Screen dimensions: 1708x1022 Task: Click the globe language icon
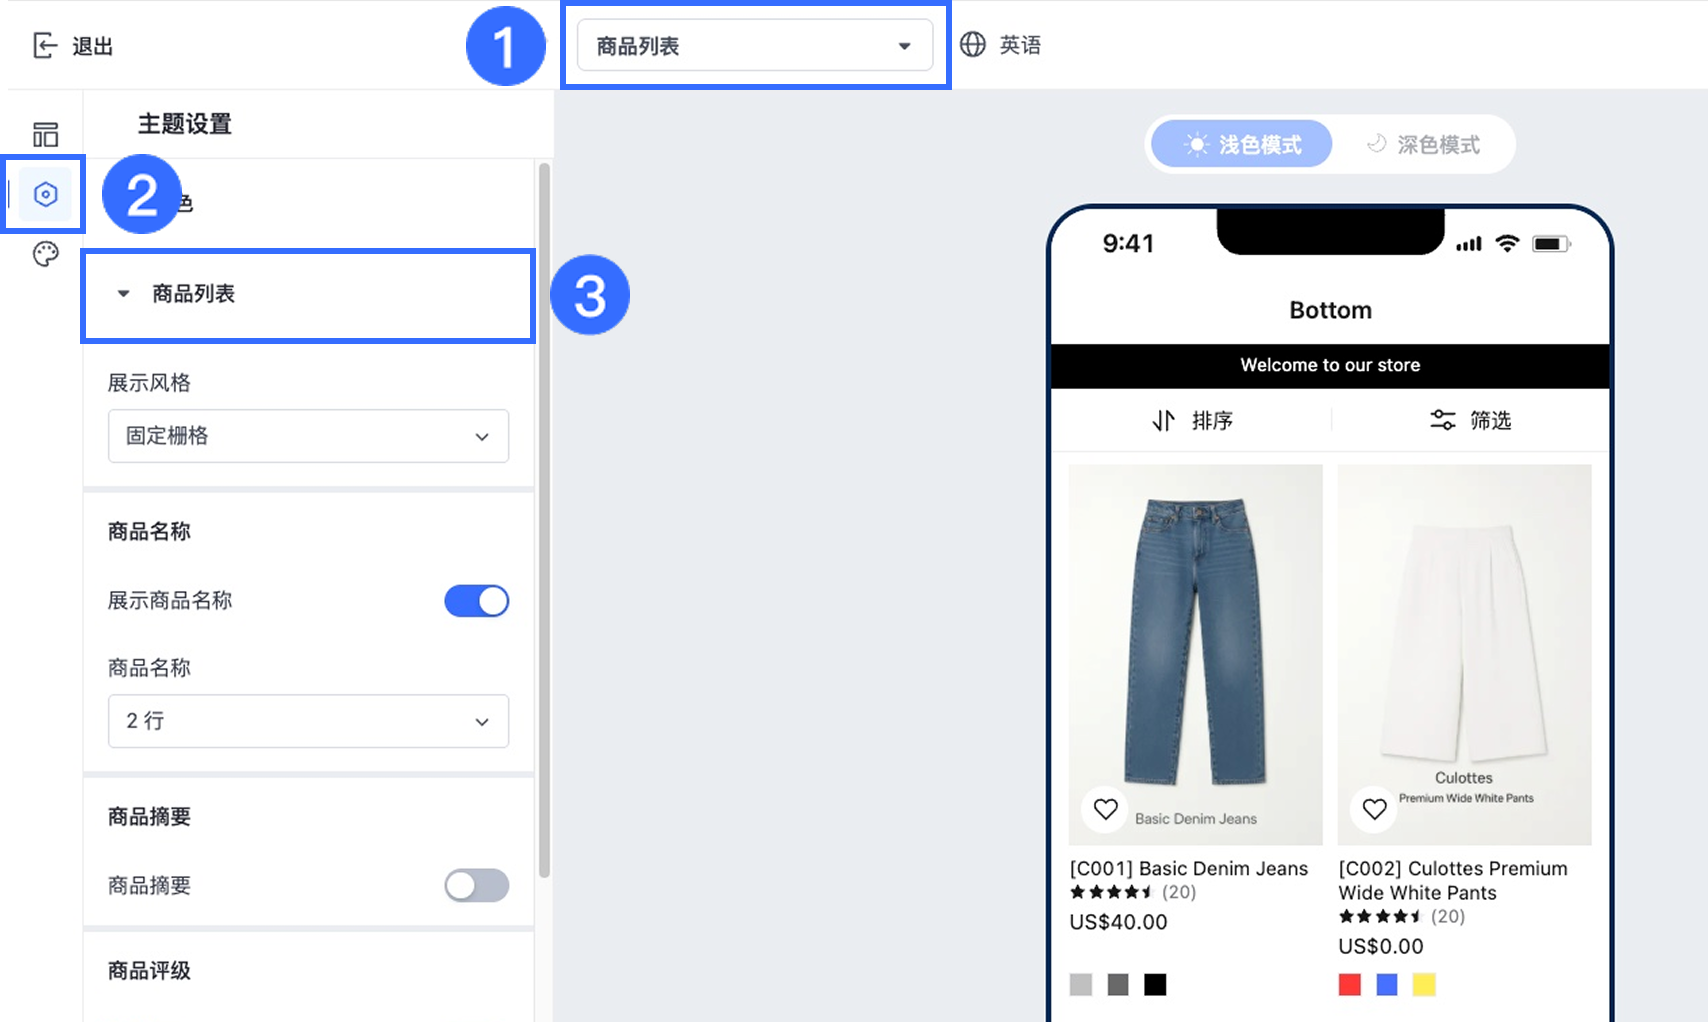[972, 45]
